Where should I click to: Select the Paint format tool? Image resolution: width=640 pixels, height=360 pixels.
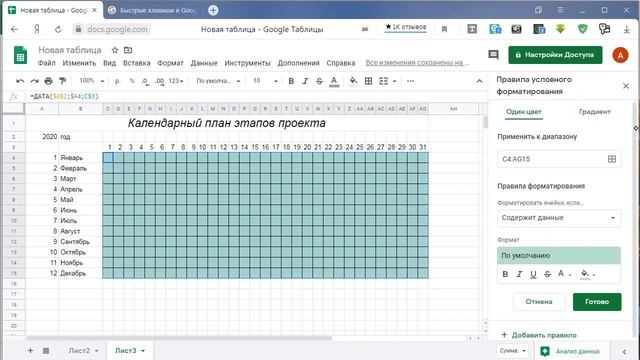(62, 81)
